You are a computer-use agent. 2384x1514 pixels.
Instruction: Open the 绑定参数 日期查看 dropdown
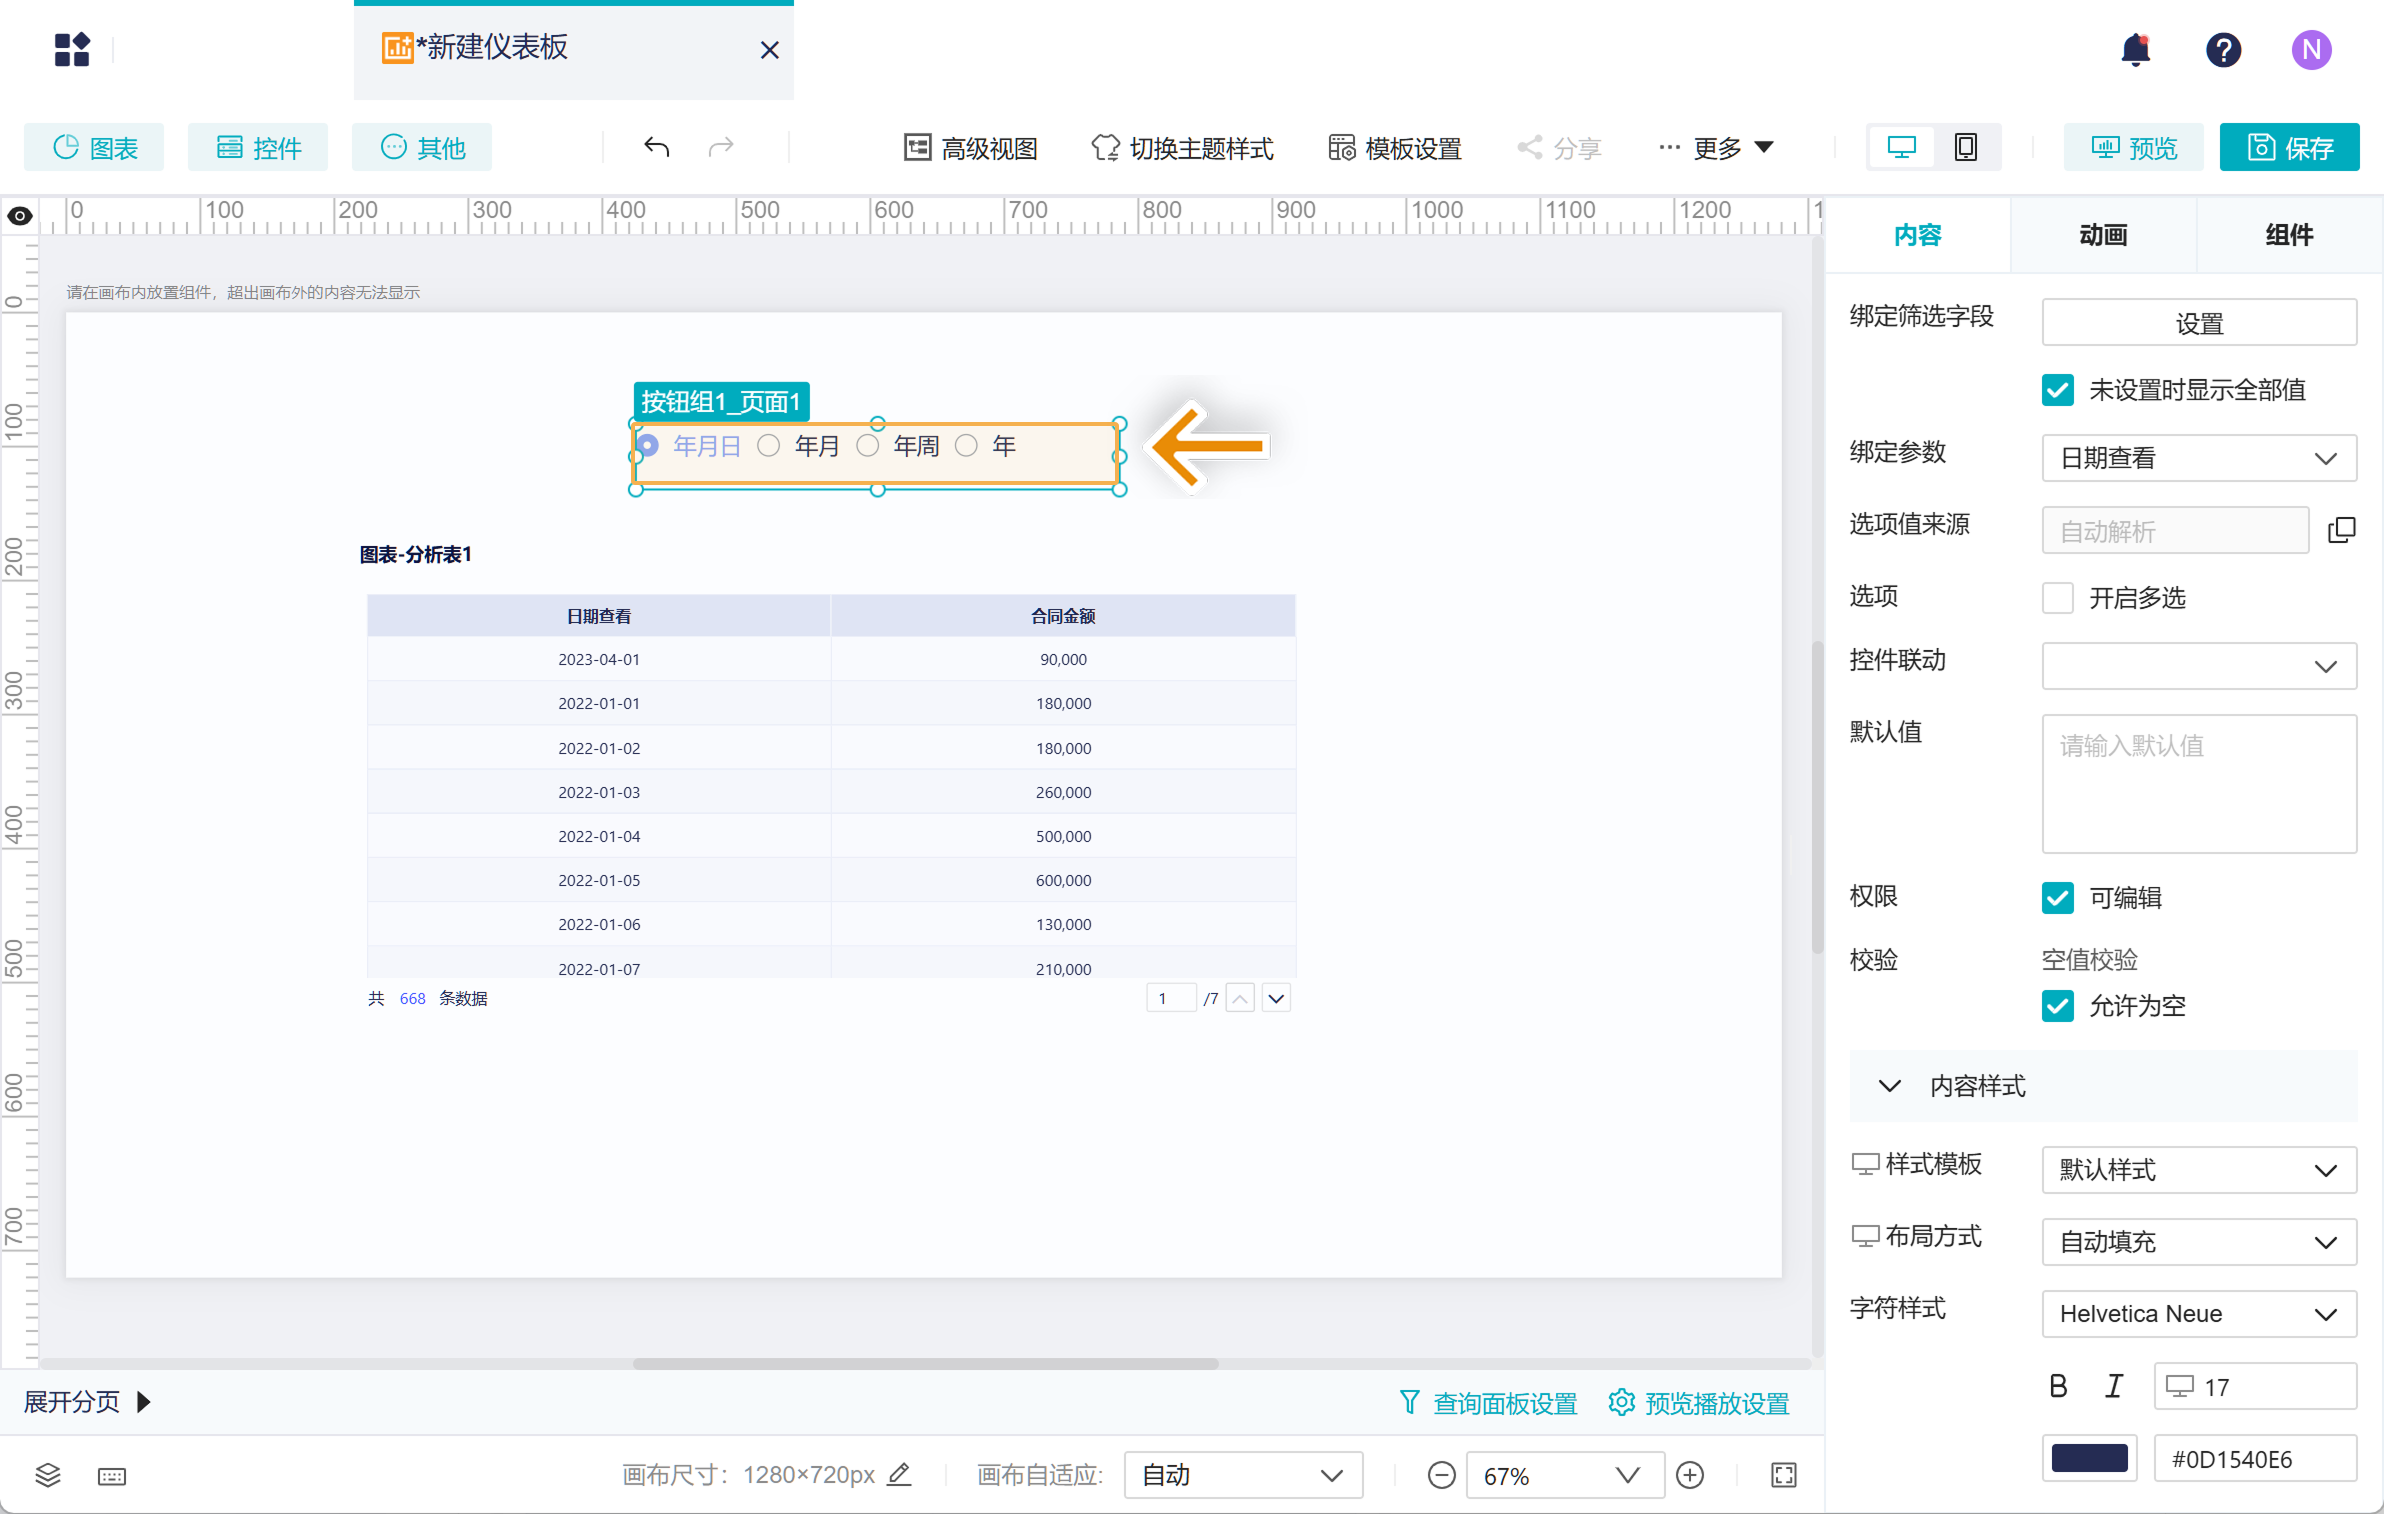pyautogui.click(x=2198, y=458)
